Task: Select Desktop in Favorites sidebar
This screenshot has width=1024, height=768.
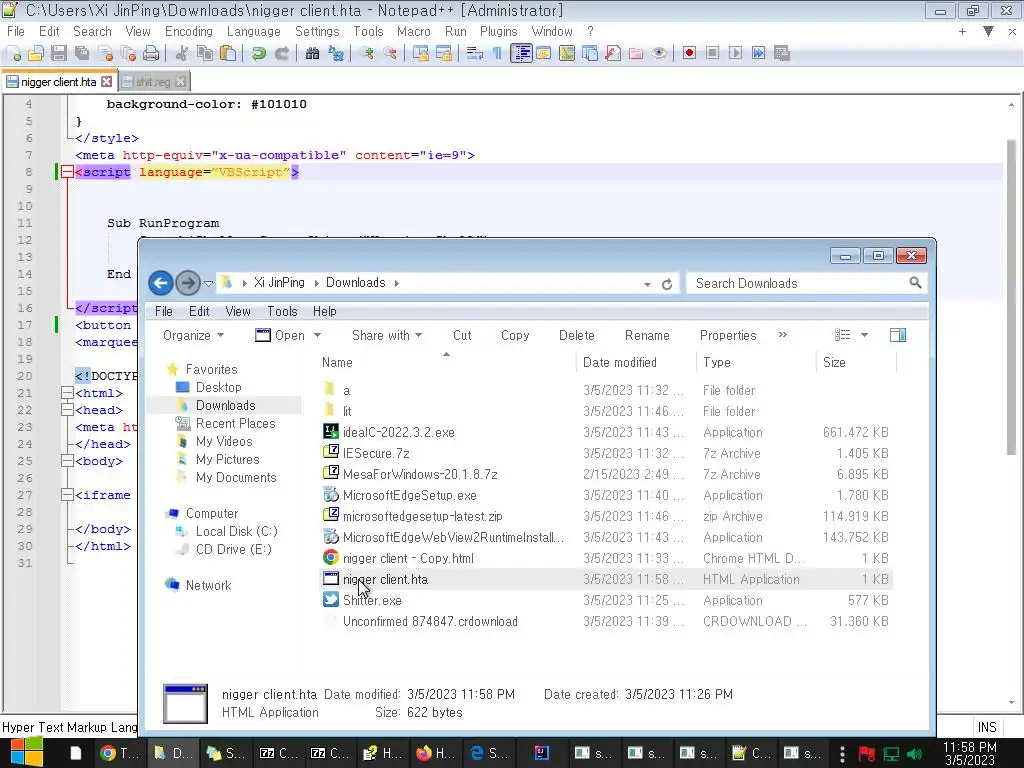Action: click(x=218, y=387)
